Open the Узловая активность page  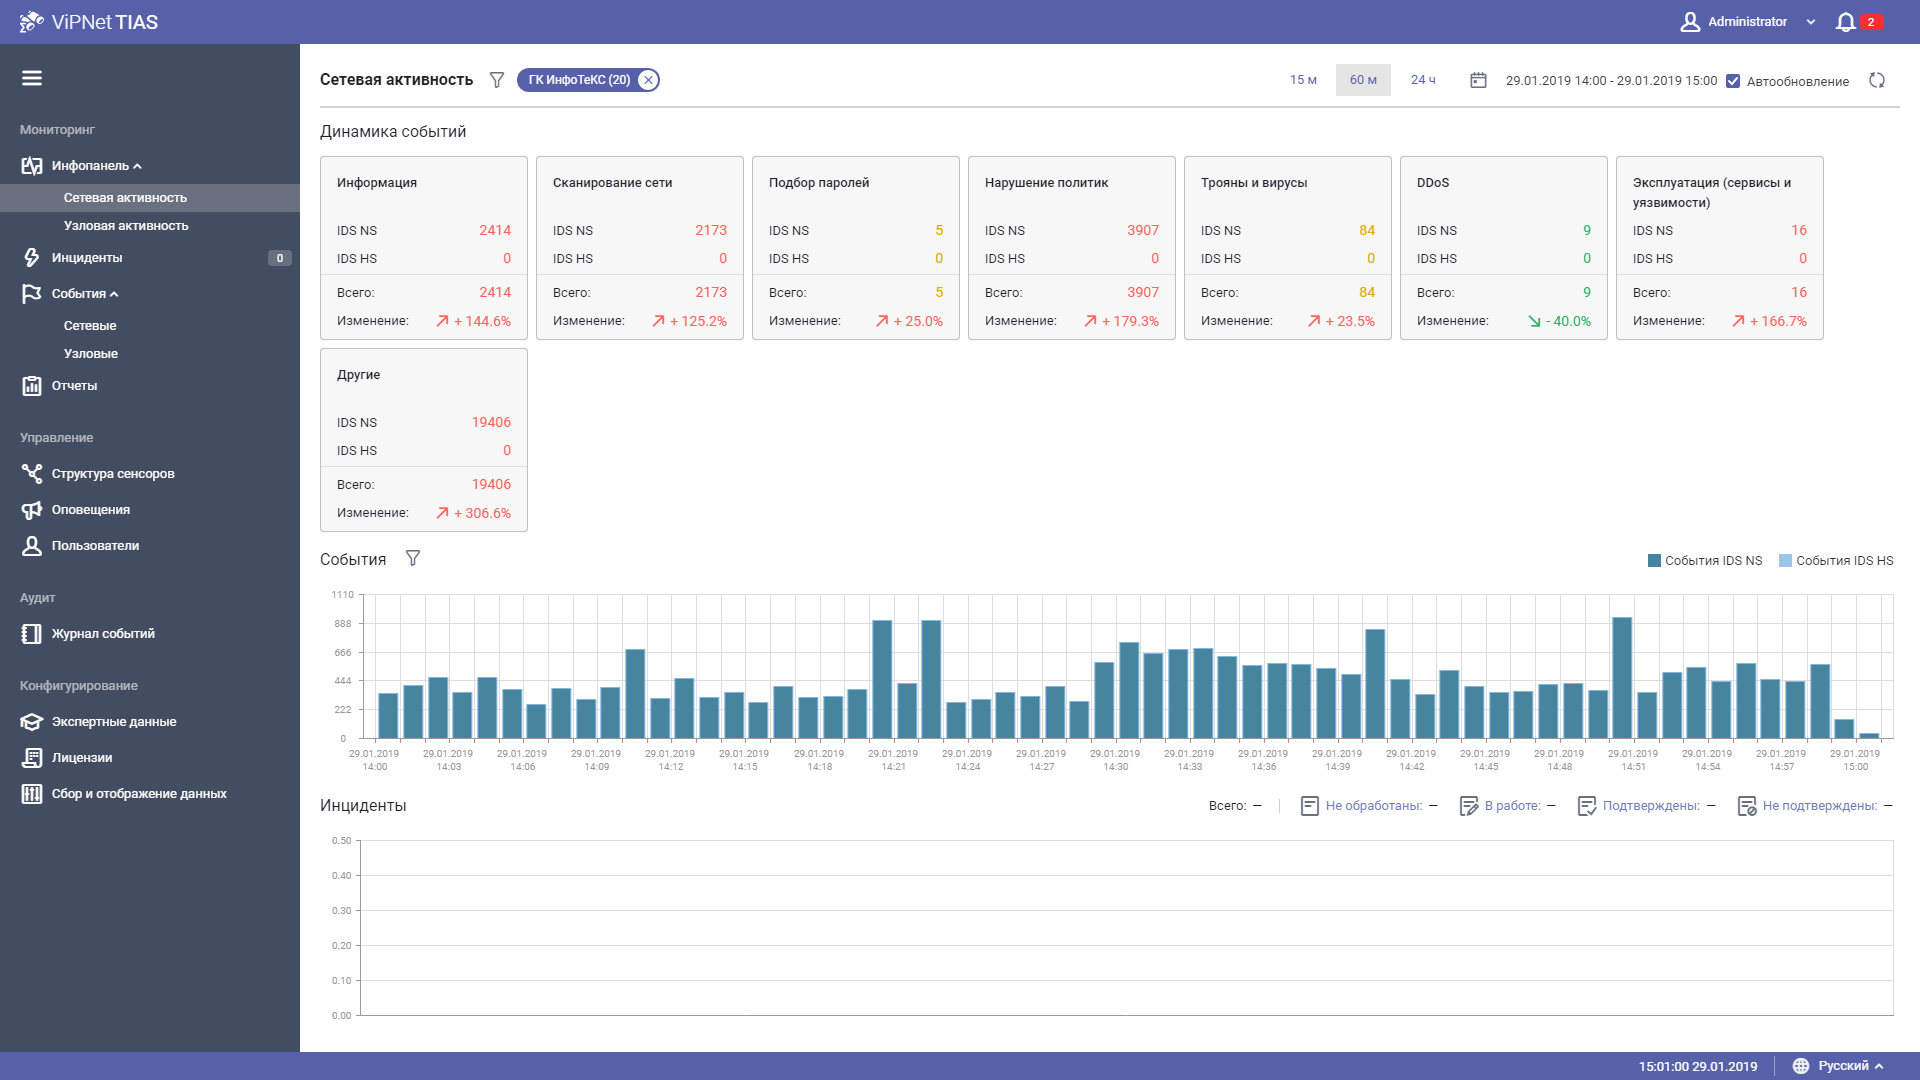(126, 226)
